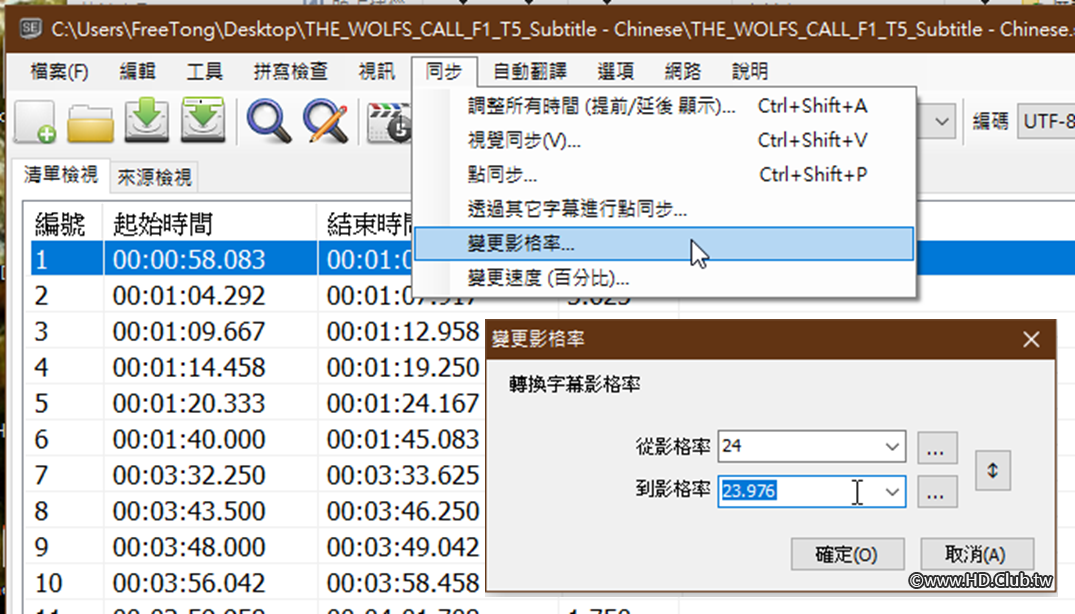Click the 結束時間 column header
The image size is (1075, 614).
(x=367, y=224)
